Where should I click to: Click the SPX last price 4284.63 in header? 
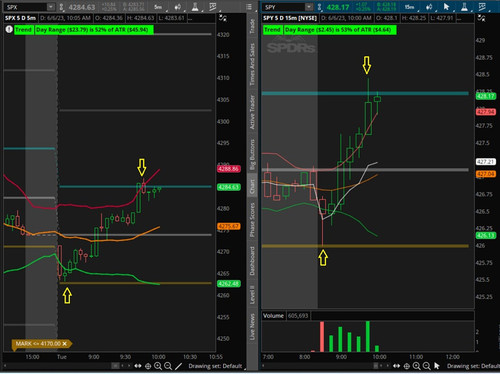82,7
